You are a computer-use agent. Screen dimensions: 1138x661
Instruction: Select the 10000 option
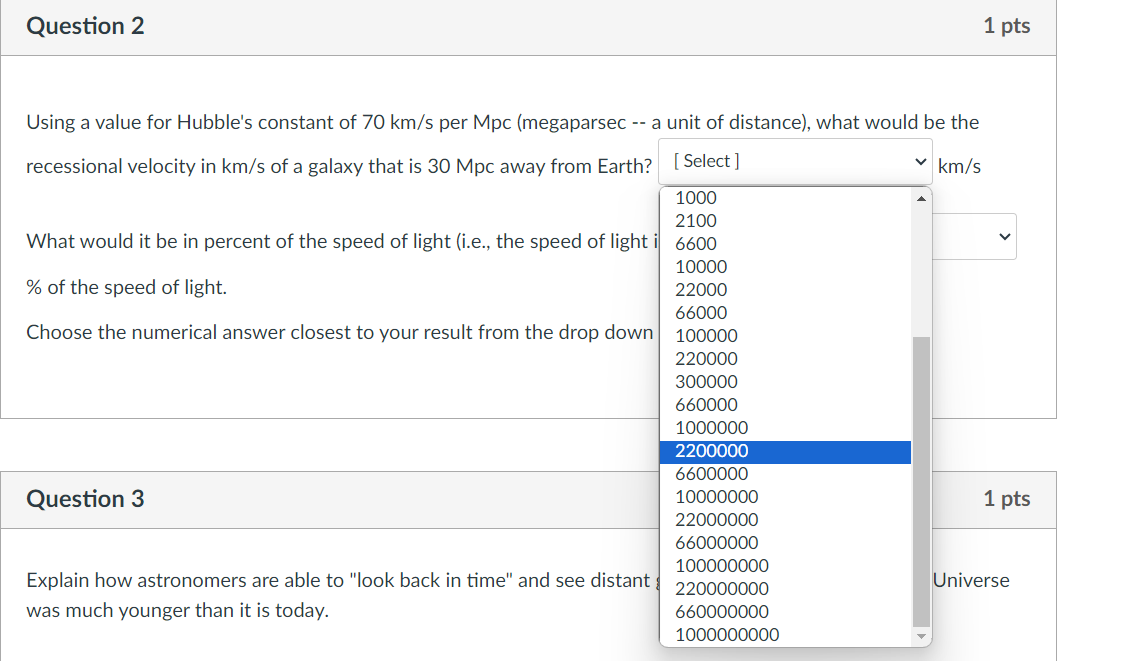(700, 266)
